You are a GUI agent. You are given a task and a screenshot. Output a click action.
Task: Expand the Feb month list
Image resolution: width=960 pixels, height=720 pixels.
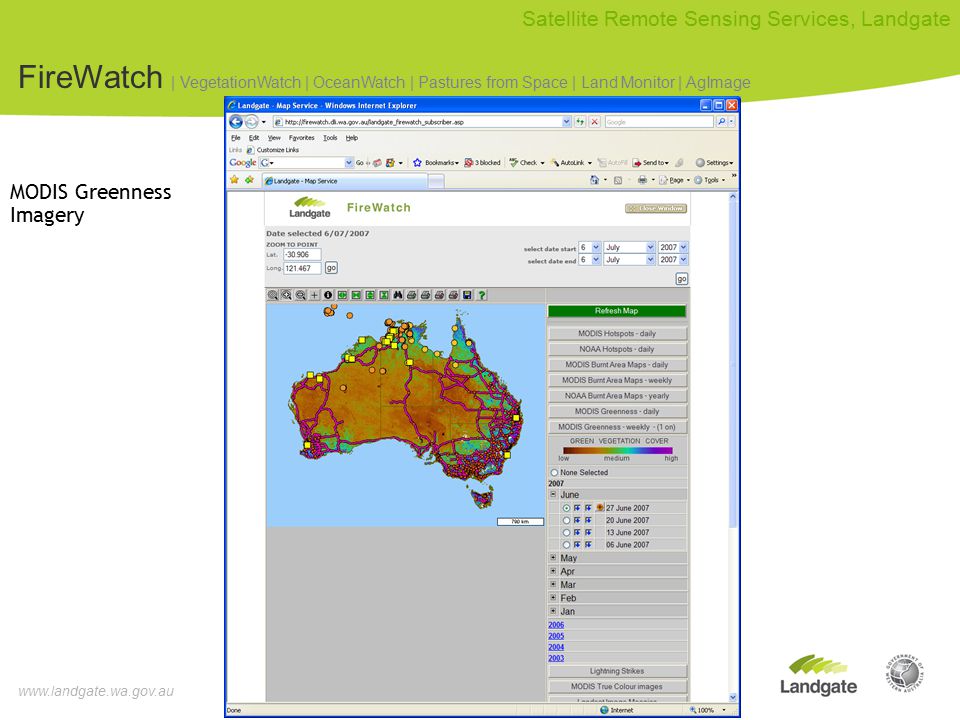[x=553, y=598]
